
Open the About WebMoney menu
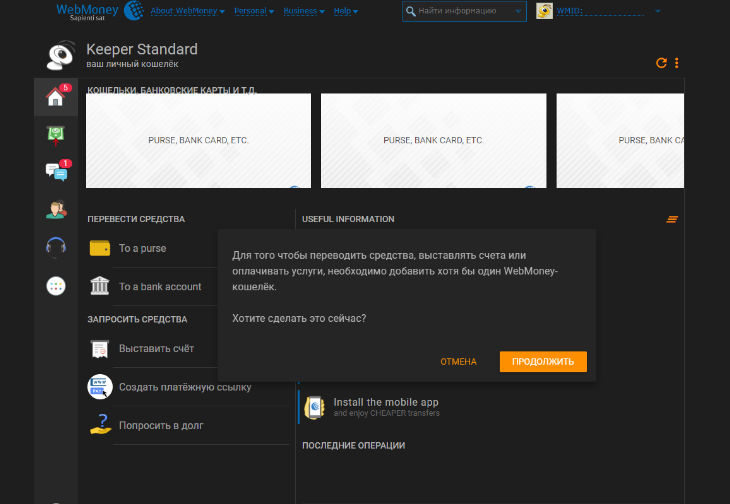pyautogui.click(x=187, y=11)
